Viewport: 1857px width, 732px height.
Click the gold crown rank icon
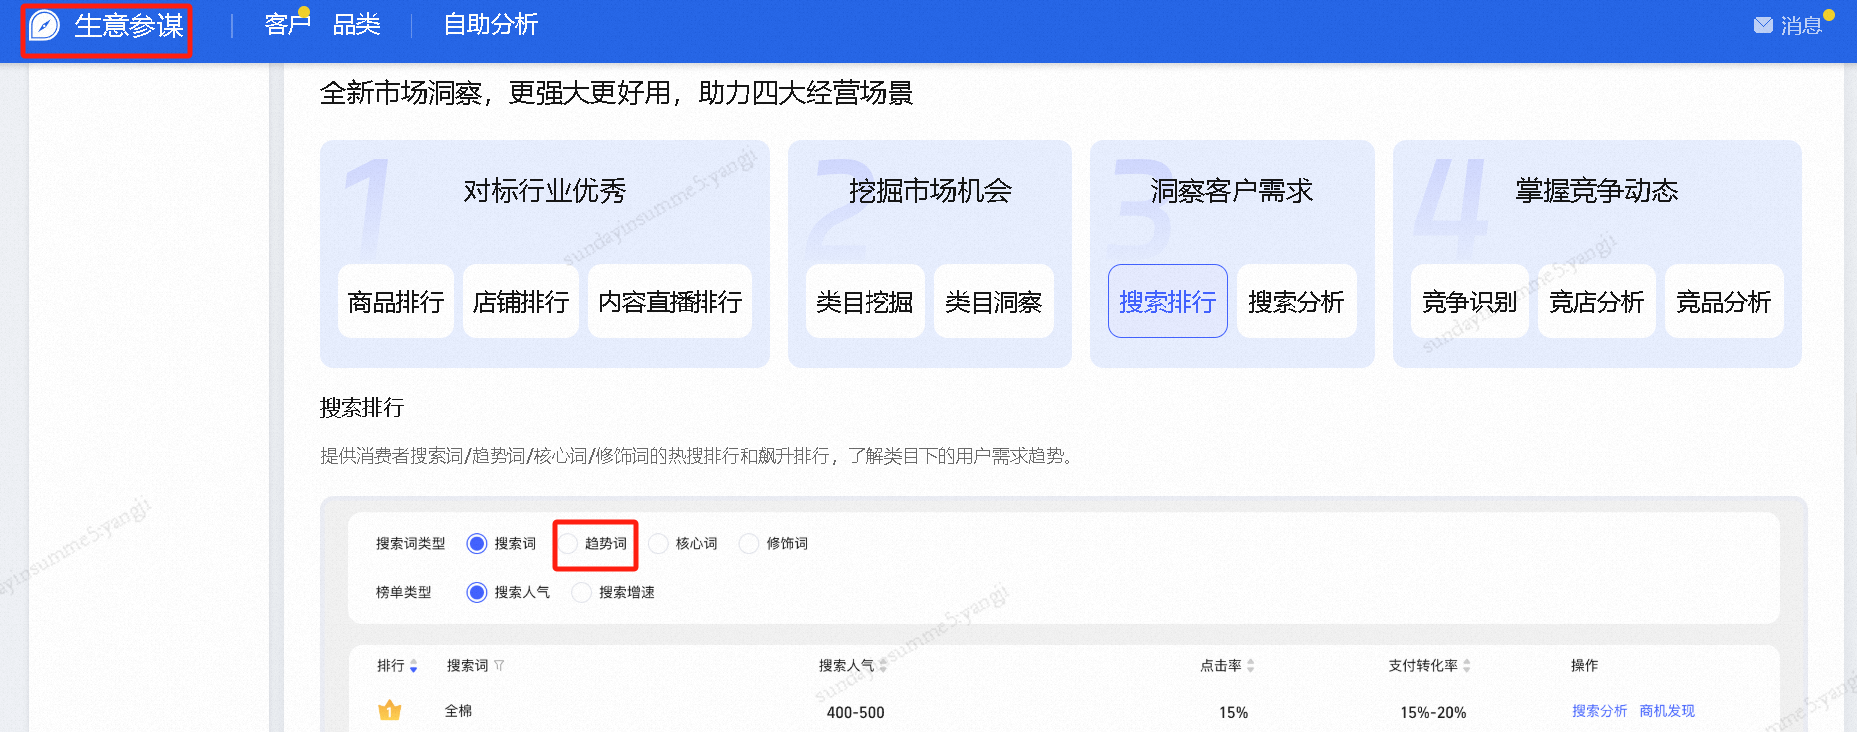[x=389, y=711]
